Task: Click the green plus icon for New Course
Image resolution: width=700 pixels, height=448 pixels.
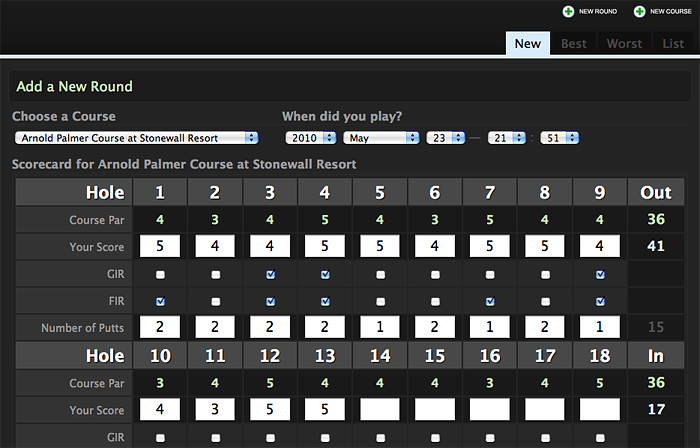Action: [639, 12]
